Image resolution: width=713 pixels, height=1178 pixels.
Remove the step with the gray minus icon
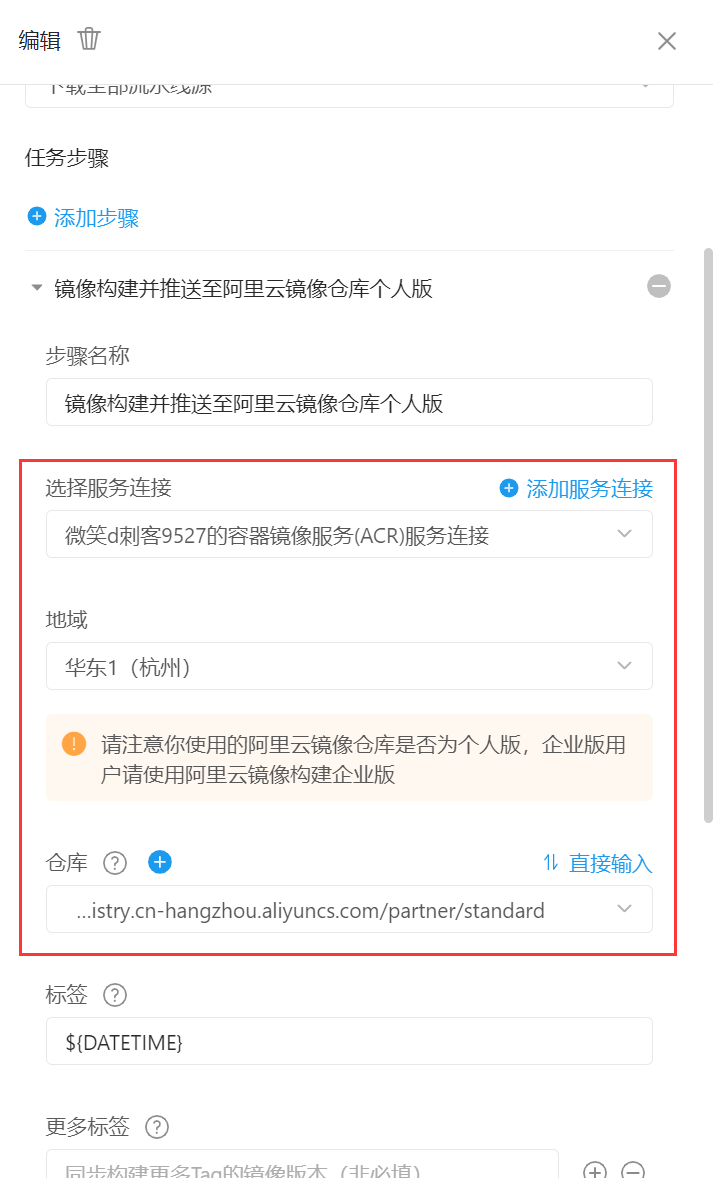coord(659,286)
